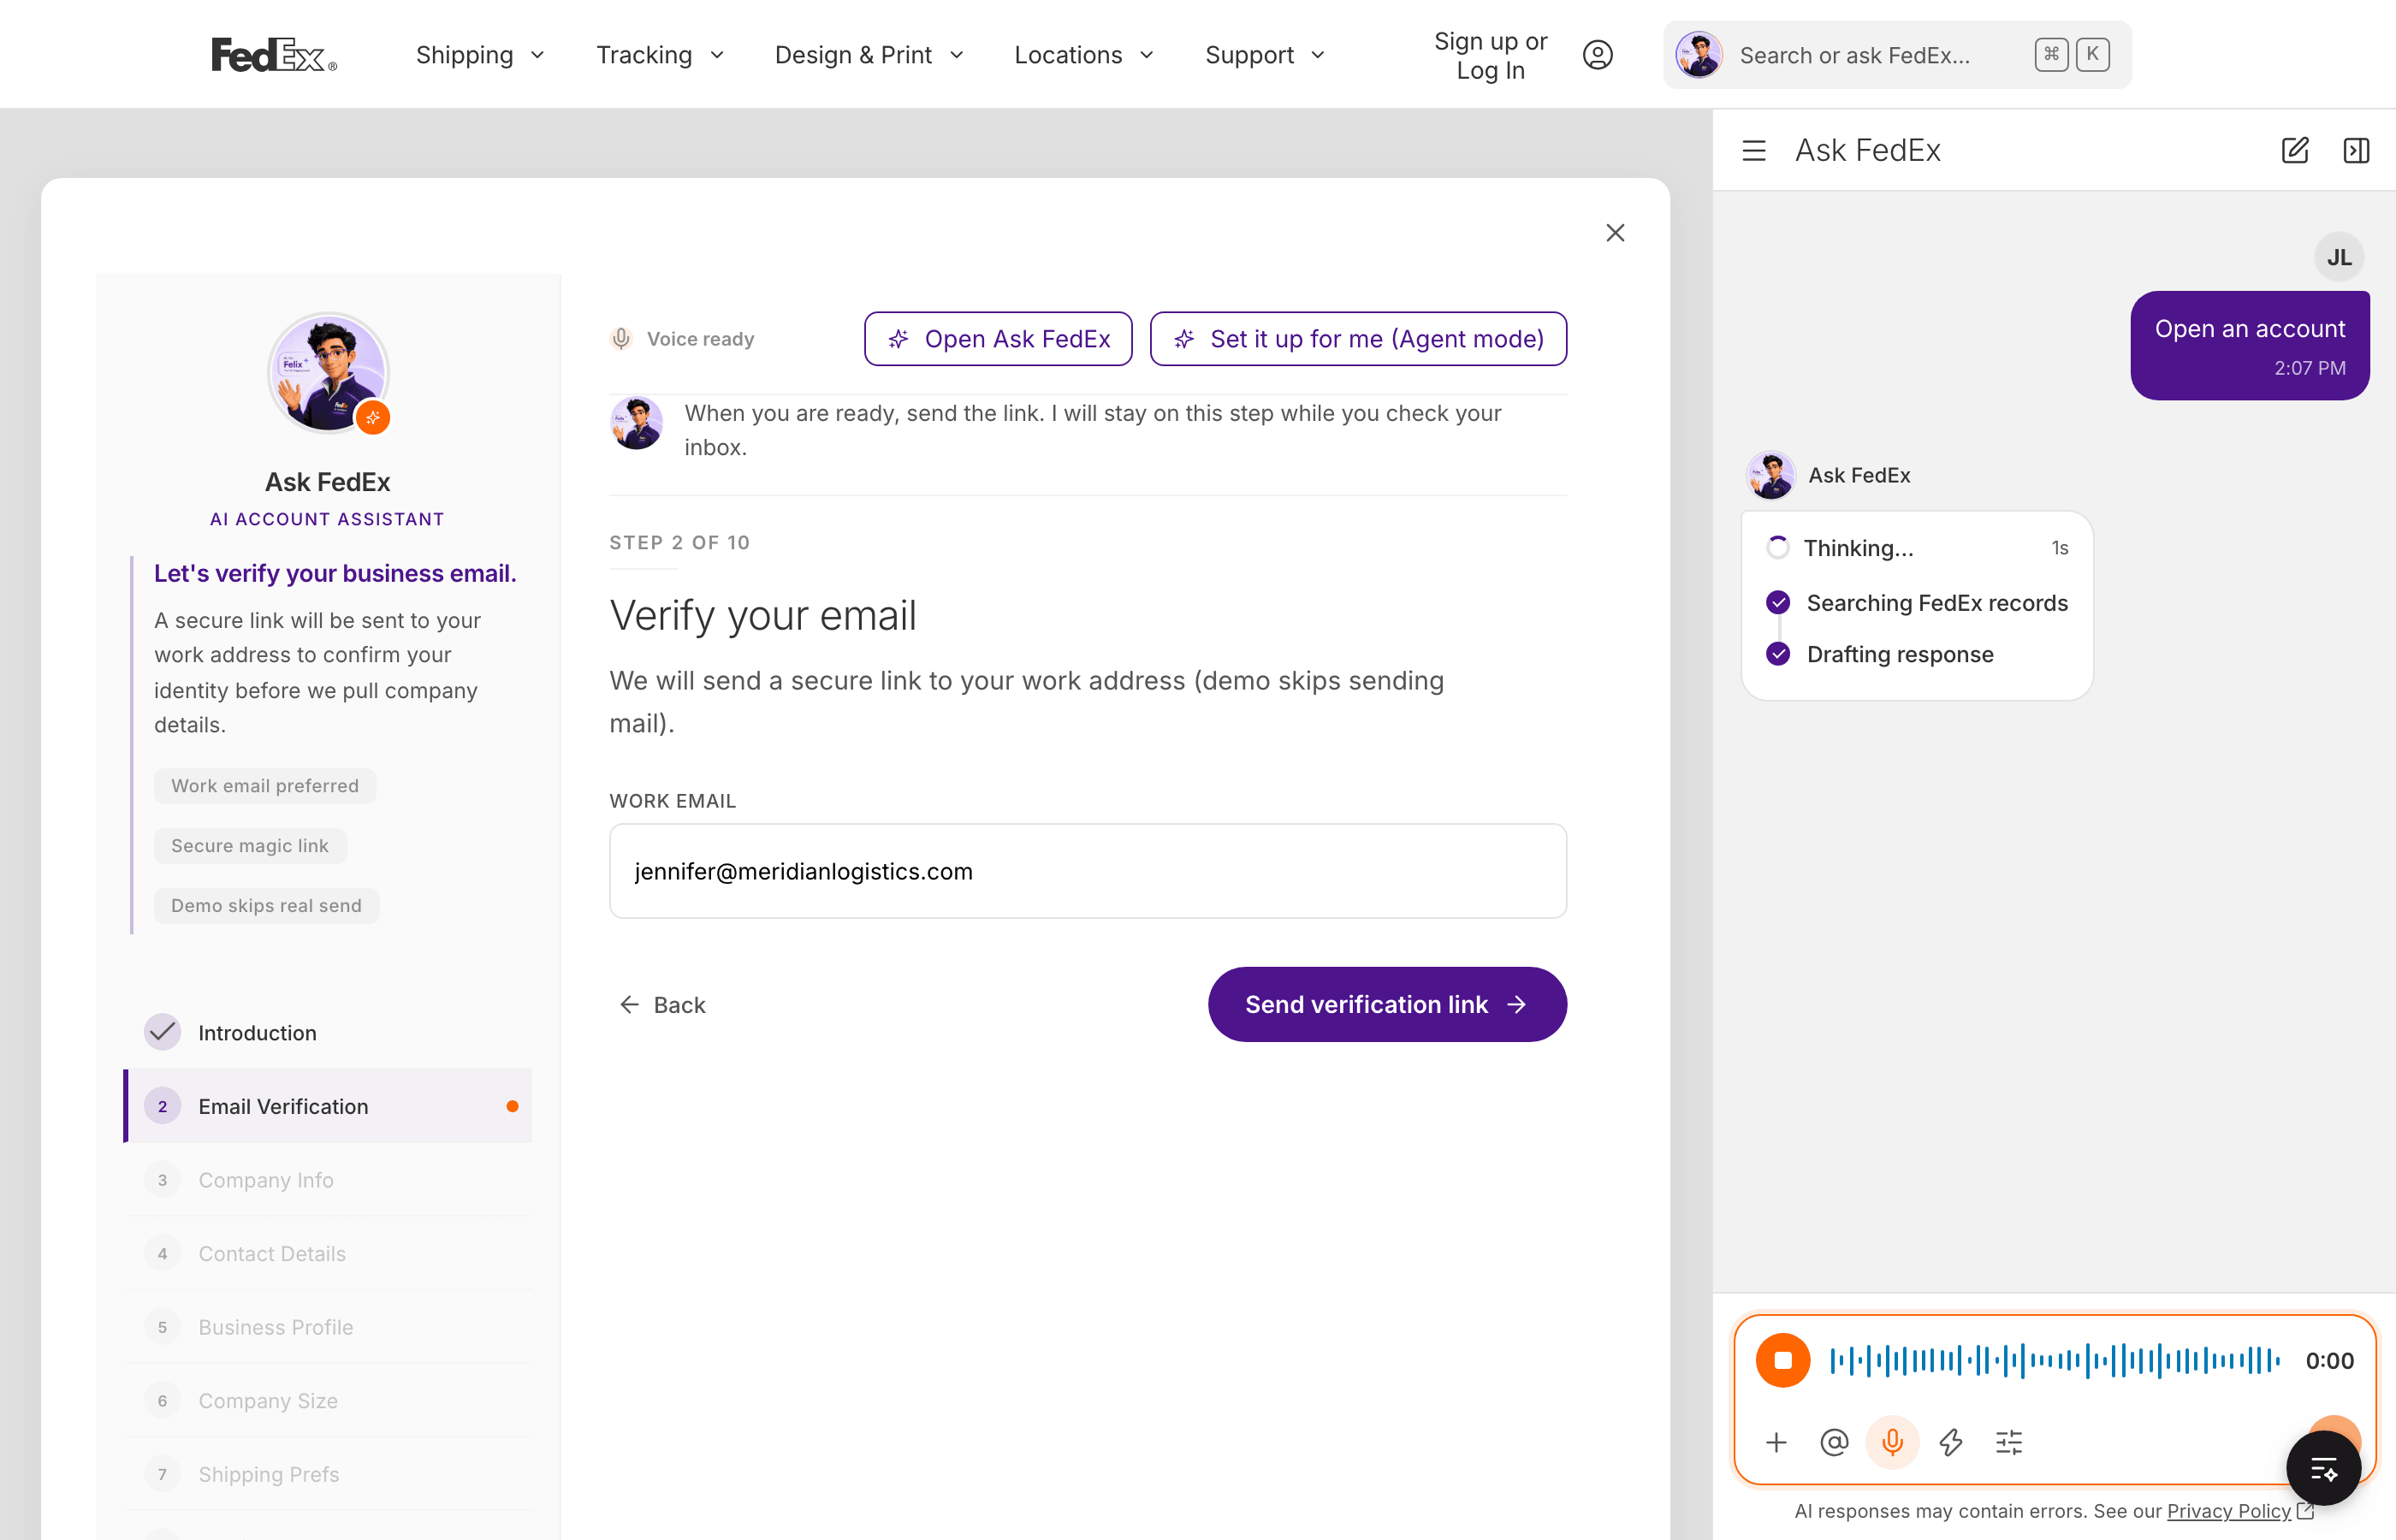Click the Thinking... status row
Viewport: 2396px width, 1540px height.
click(1917, 548)
